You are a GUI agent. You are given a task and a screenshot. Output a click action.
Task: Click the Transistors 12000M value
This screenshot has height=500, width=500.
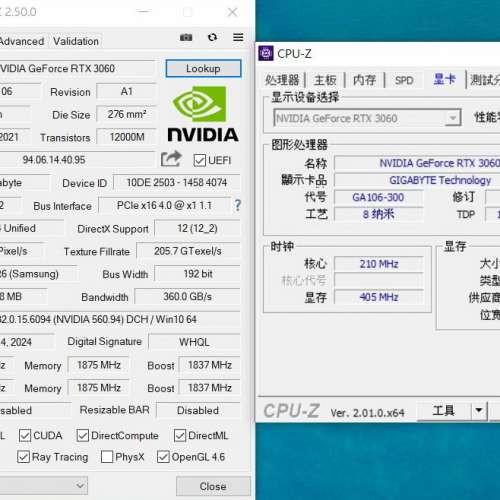click(126, 137)
